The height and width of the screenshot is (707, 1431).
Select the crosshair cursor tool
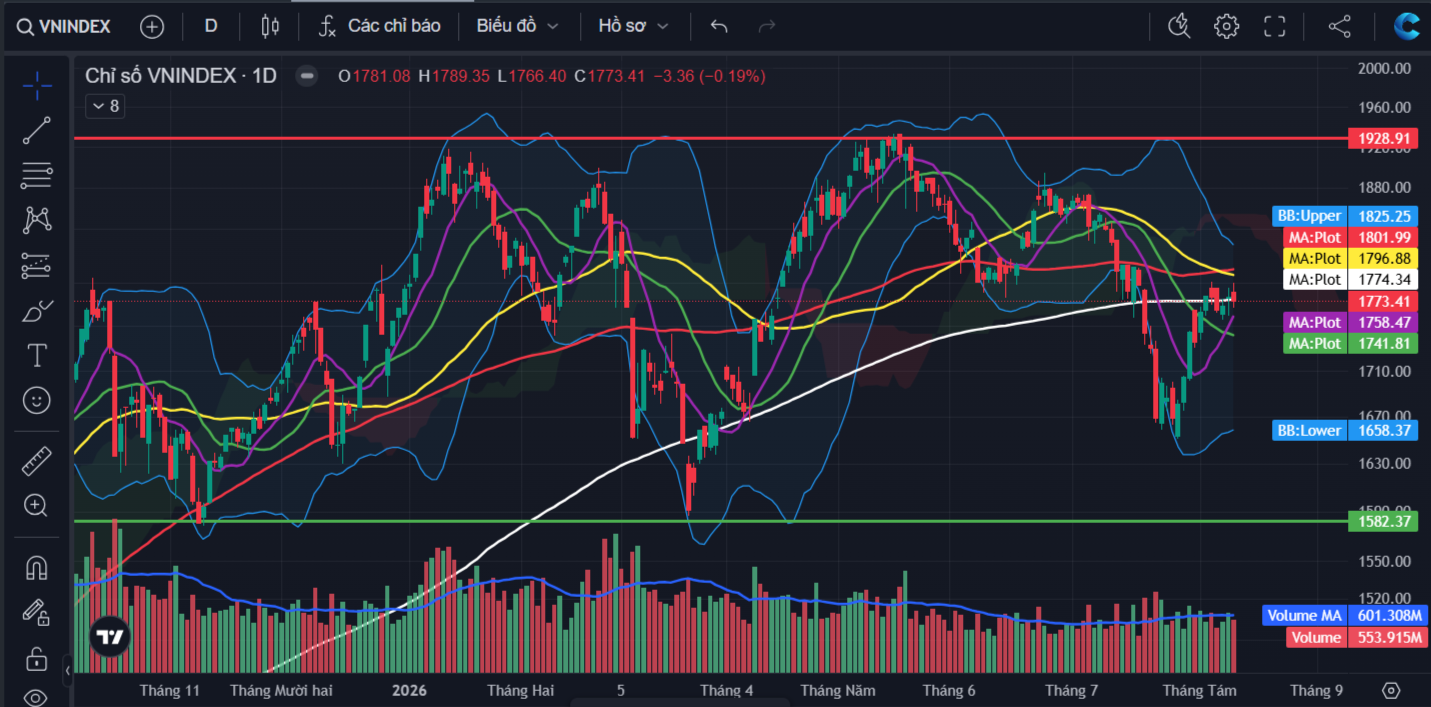37,85
